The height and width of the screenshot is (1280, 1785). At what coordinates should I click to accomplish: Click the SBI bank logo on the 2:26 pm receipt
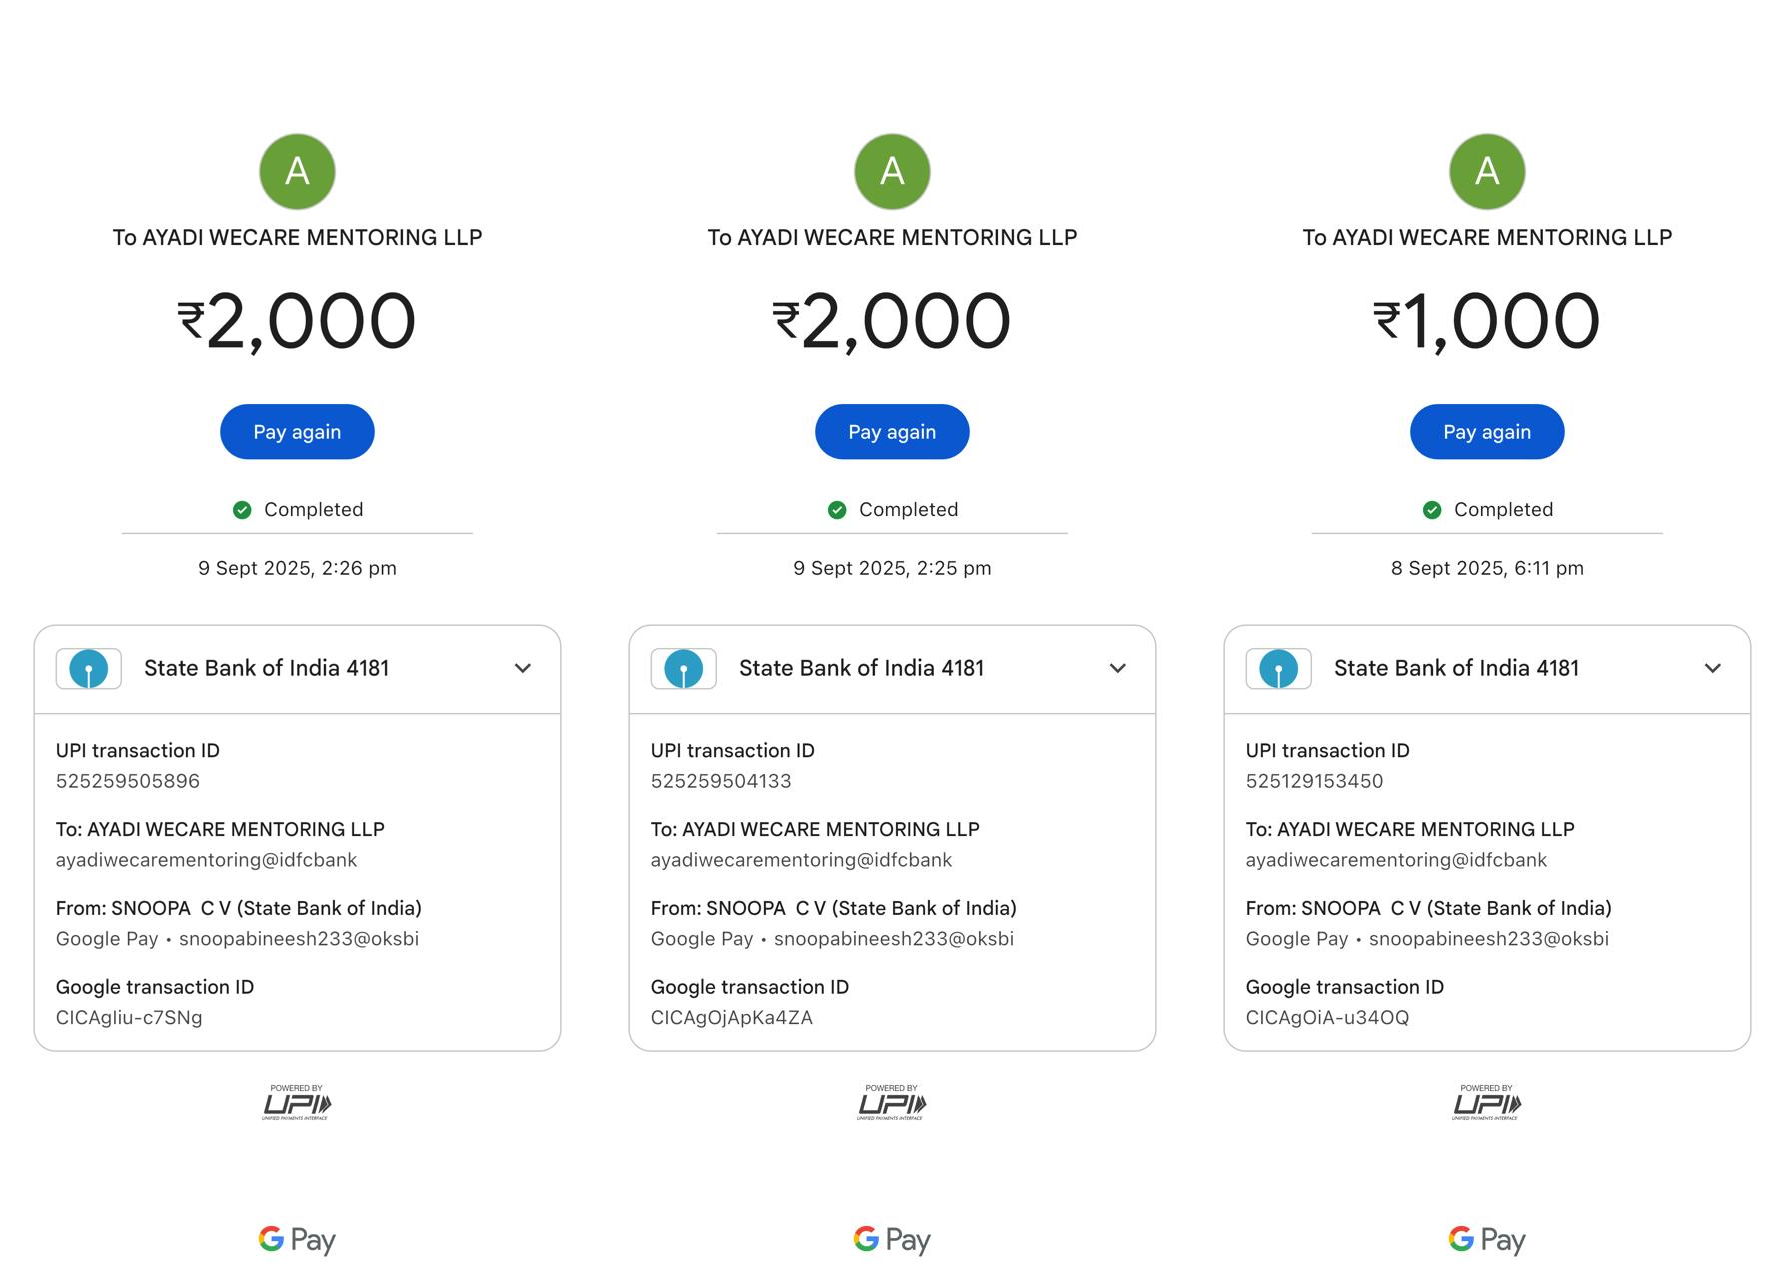[x=89, y=669]
